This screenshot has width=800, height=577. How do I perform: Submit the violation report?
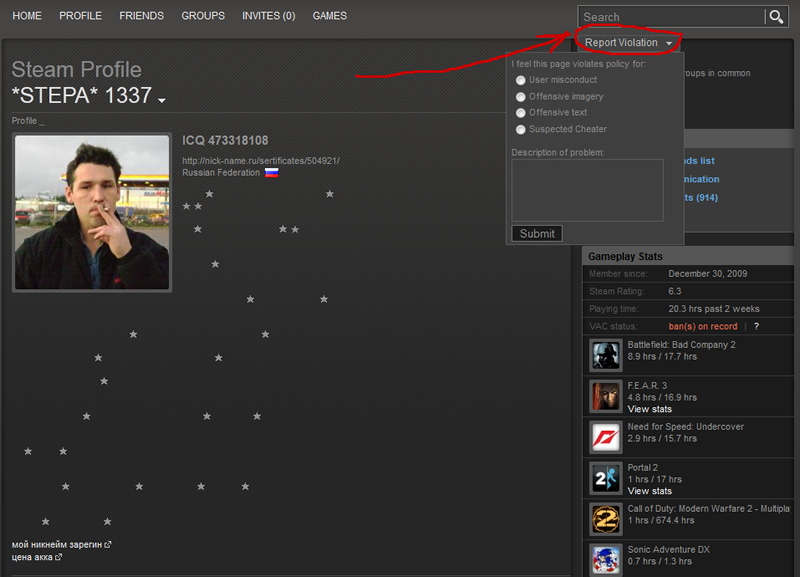(537, 234)
